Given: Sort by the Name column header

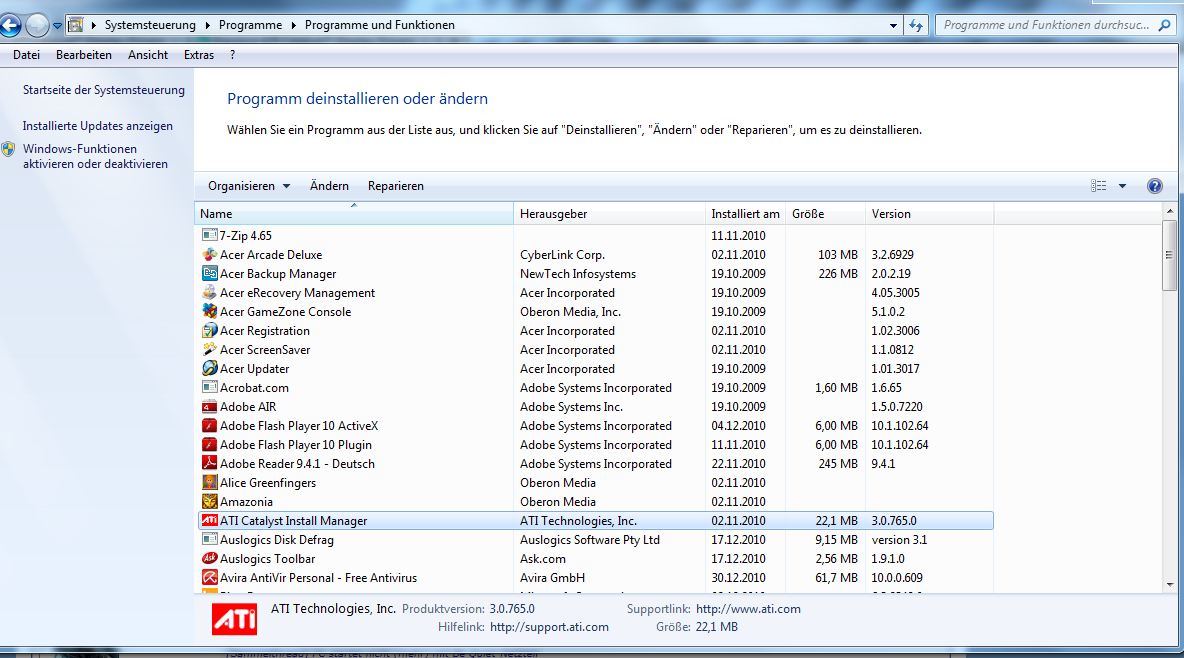Looking at the screenshot, I should (x=354, y=214).
